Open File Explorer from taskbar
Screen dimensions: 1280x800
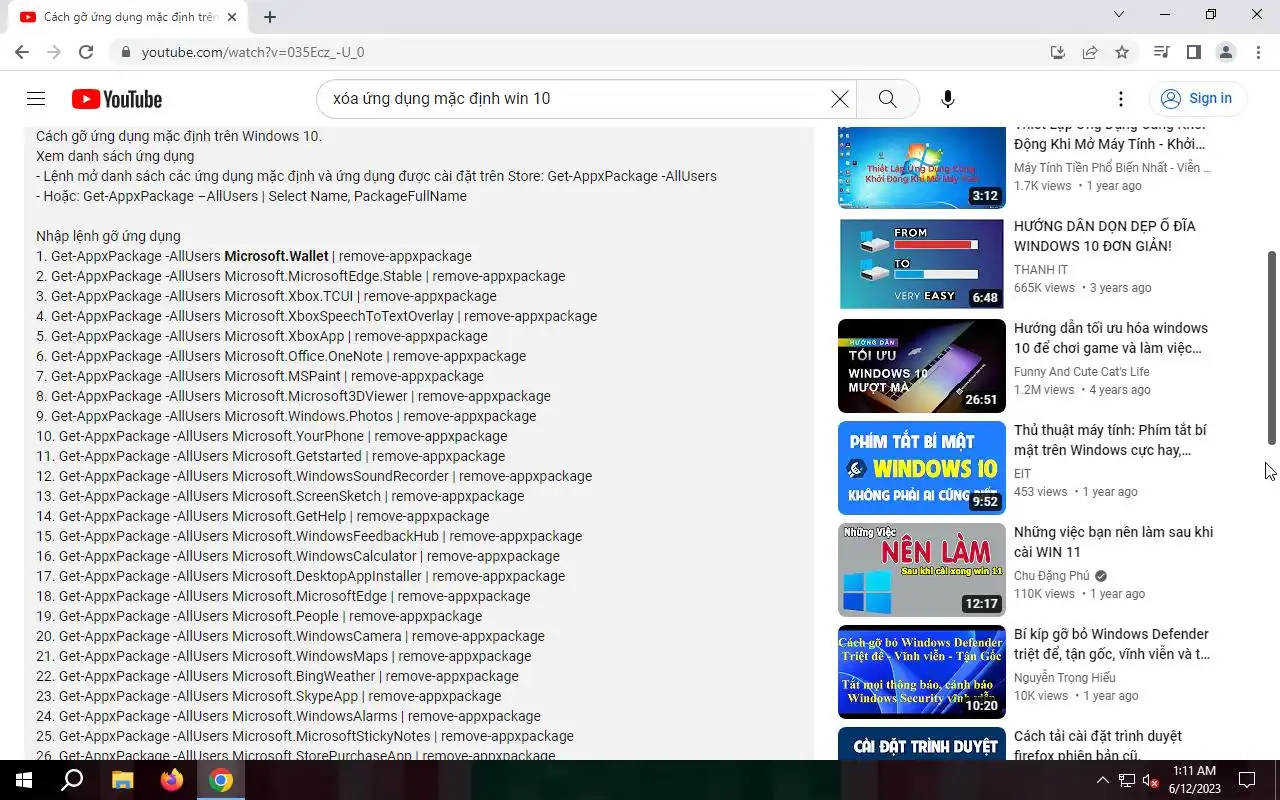click(x=122, y=780)
